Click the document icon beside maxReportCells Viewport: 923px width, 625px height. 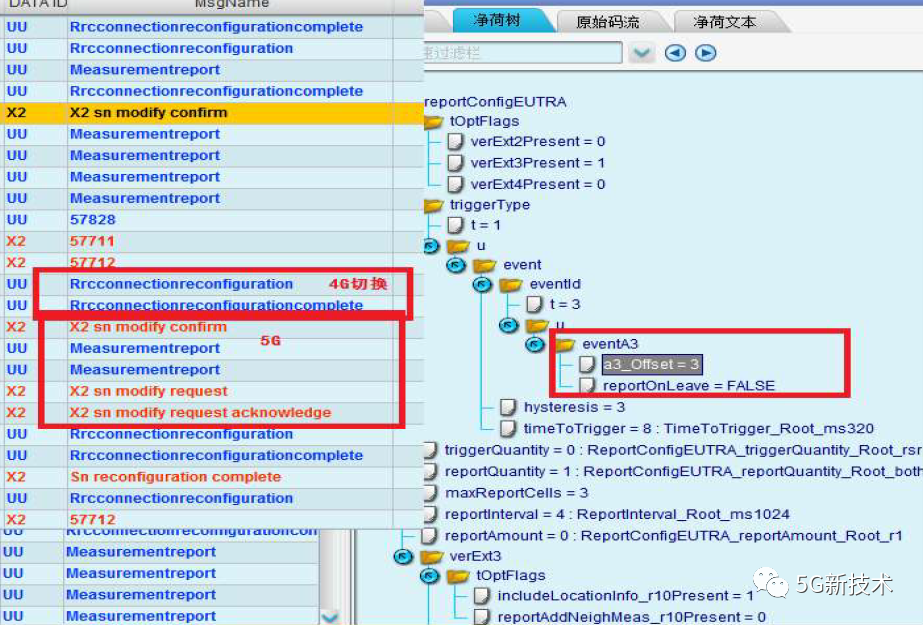tap(430, 493)
